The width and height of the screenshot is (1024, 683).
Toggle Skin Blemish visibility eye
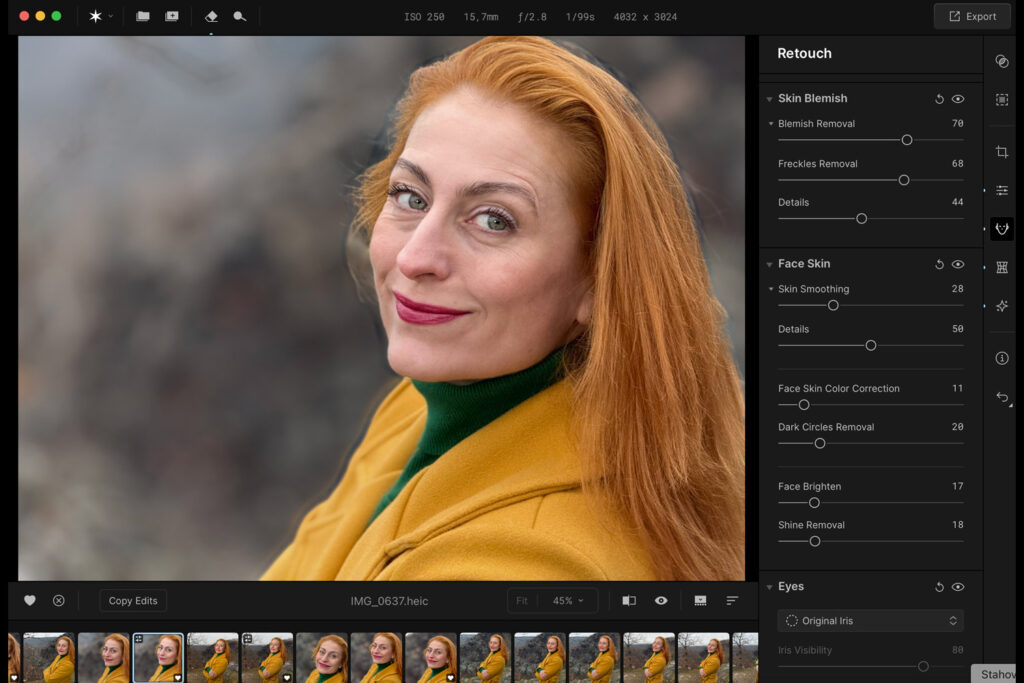tap(958, 99)
